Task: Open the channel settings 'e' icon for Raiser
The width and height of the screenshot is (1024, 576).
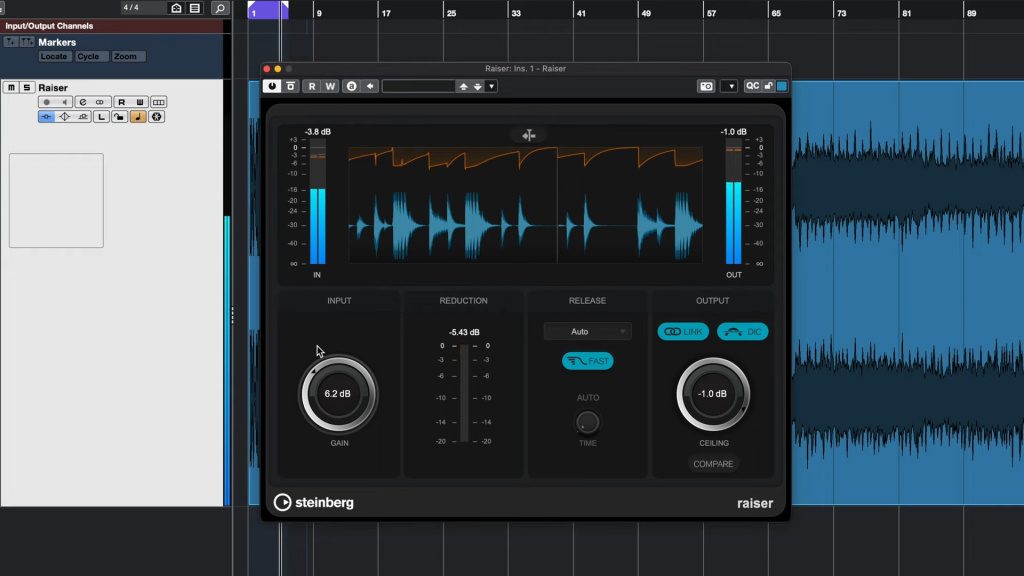Action: pyautogui.click(x=82, y=101)
